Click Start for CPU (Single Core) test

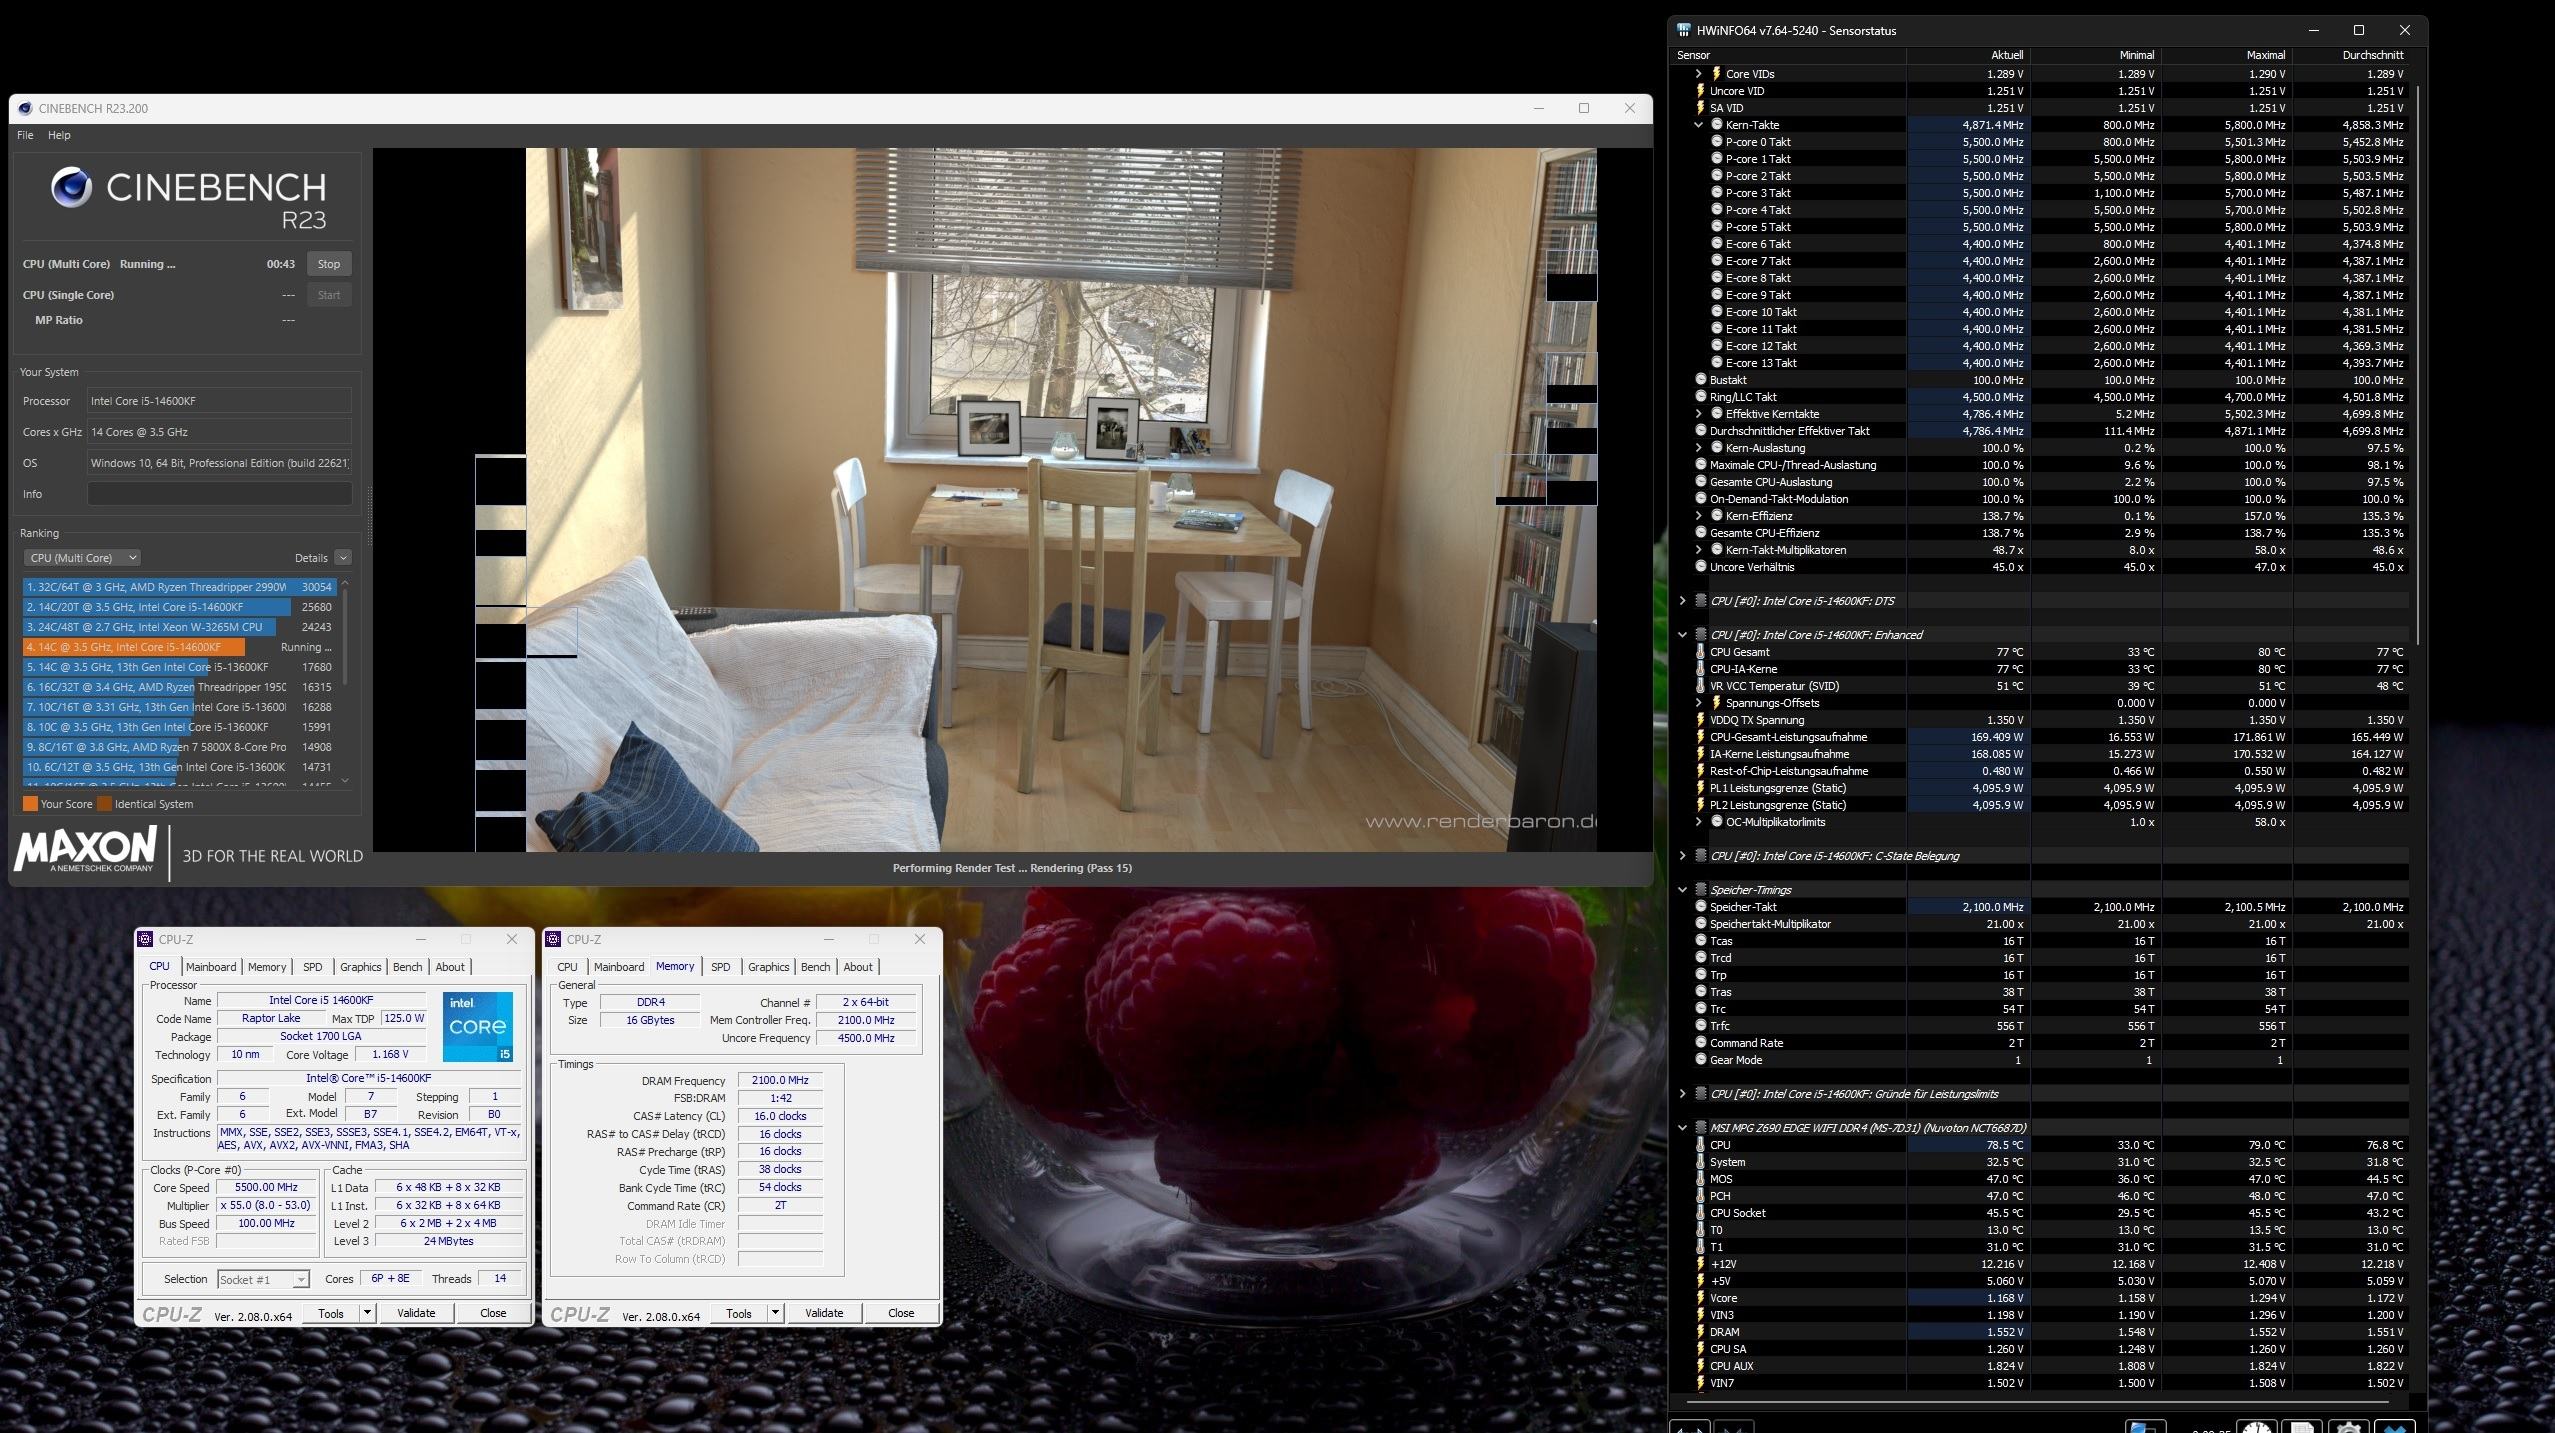pyautogui.click(x=329, y=295)
